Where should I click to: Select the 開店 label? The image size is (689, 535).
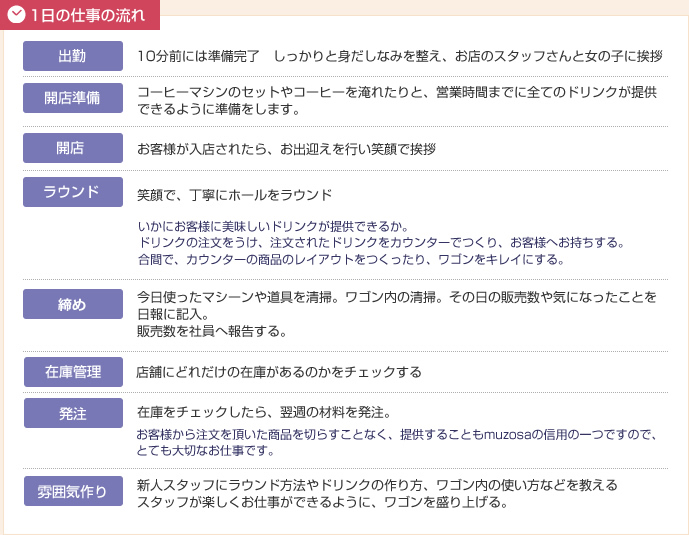click(x=73, y=148)
